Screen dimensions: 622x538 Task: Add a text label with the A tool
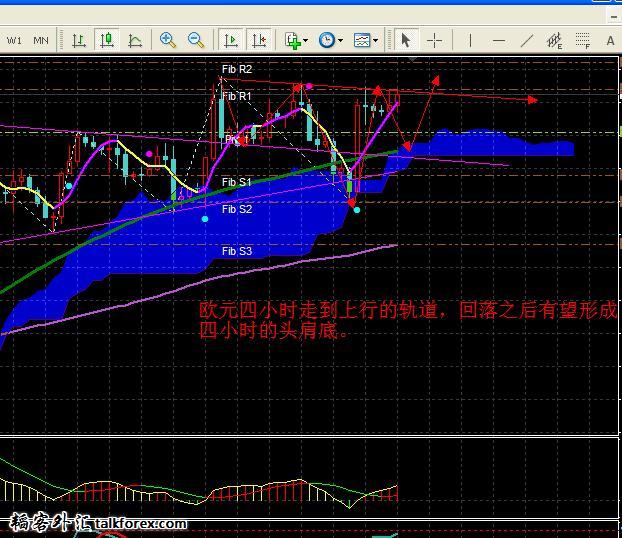pyautogui.click(x=610, y=40)
